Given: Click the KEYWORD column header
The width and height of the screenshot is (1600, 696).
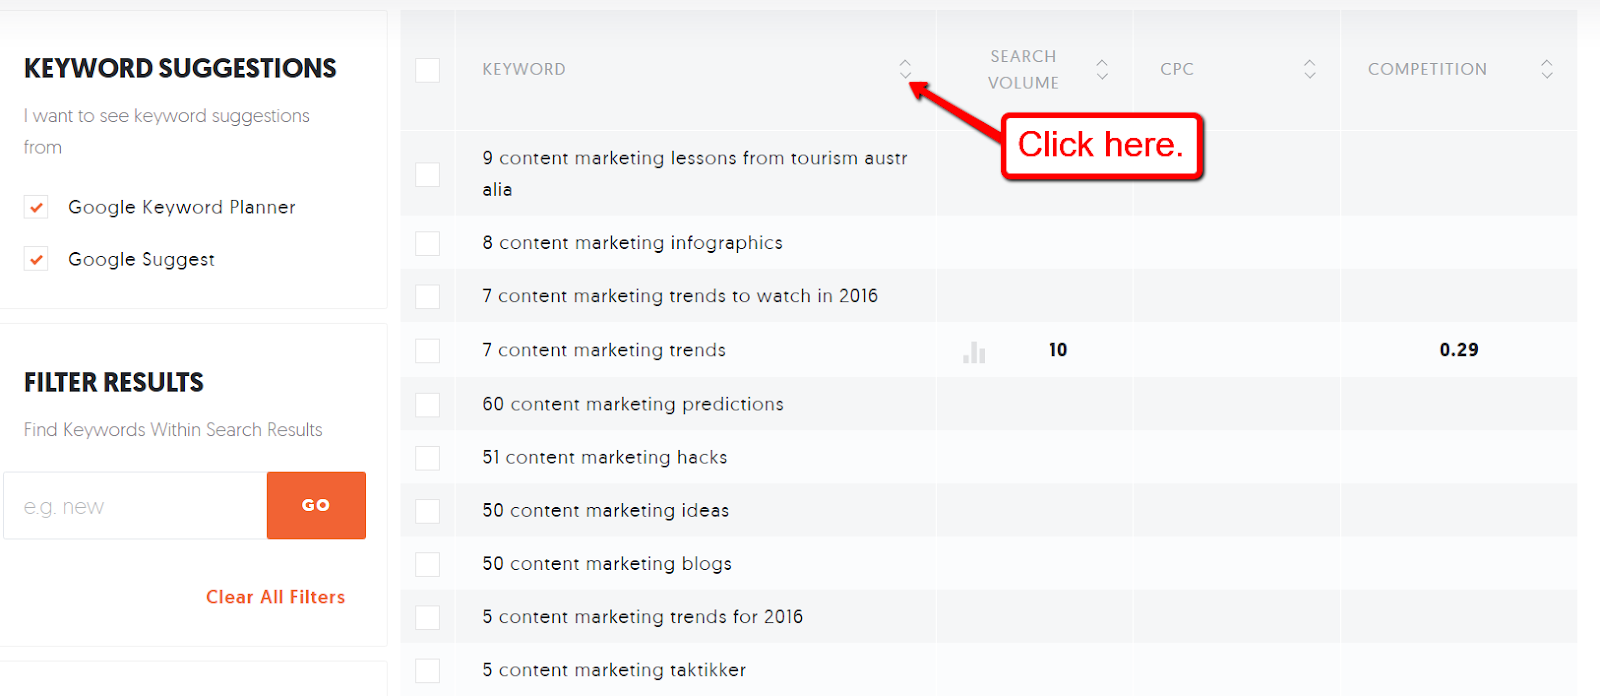Looking at the screenshot, I should click(x=524, y=69).
